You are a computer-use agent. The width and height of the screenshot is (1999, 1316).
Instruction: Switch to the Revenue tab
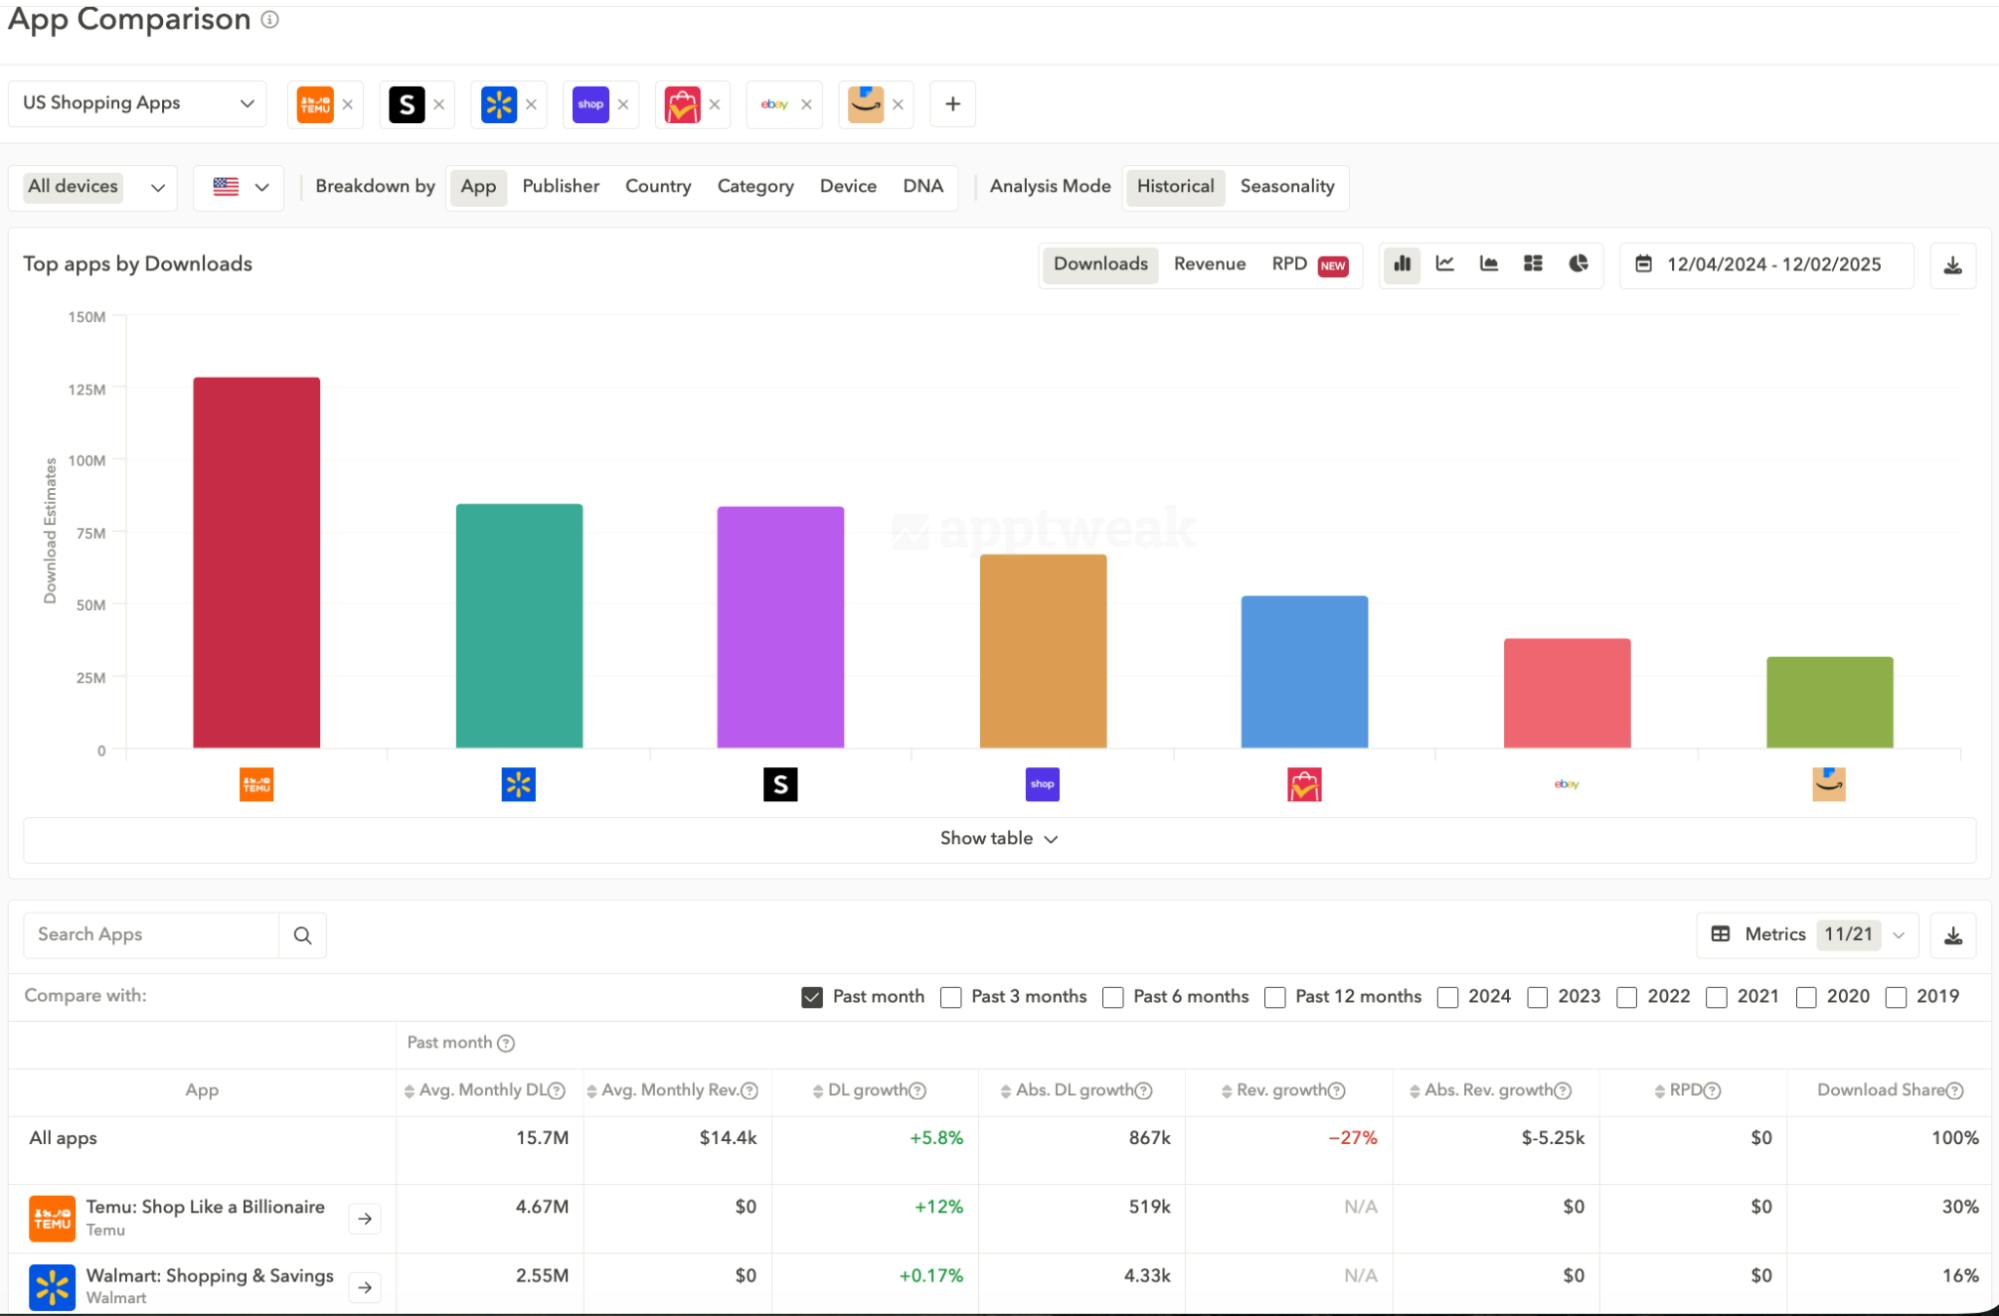click(x=1210, y=264)
